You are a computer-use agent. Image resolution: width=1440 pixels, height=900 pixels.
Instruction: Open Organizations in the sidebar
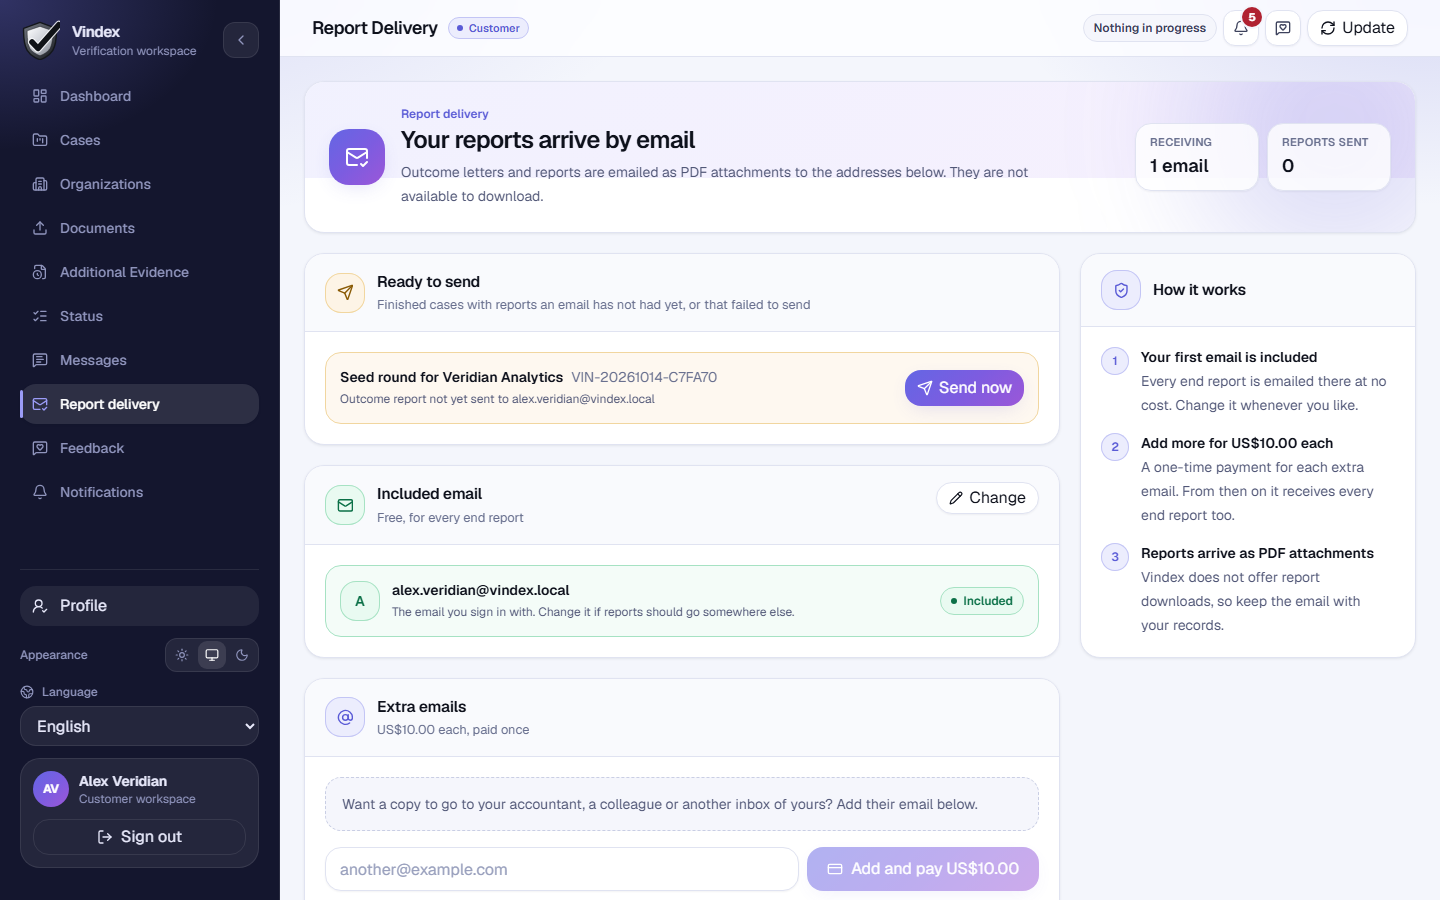(x=139, y=184)
